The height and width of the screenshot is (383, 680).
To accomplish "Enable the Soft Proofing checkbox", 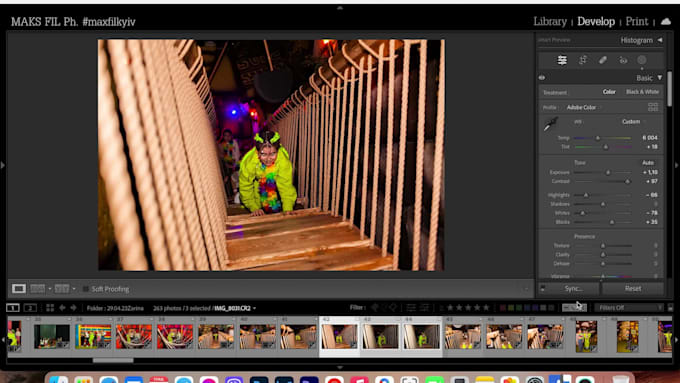I will pyautogui.click(x=85, y=289).
